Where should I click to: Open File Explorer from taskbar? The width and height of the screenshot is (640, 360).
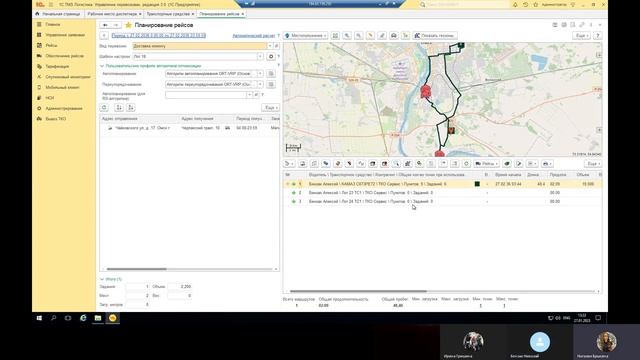pyautogui.click(x=98, y=318)
